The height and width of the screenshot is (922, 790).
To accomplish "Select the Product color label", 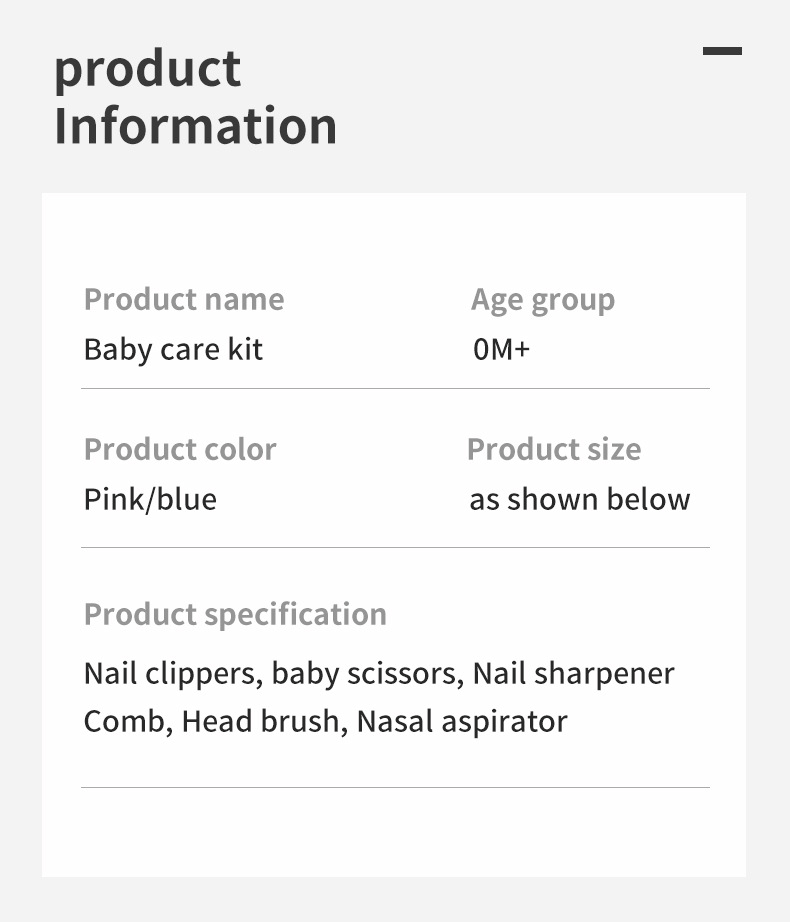I will pos(180,449).
